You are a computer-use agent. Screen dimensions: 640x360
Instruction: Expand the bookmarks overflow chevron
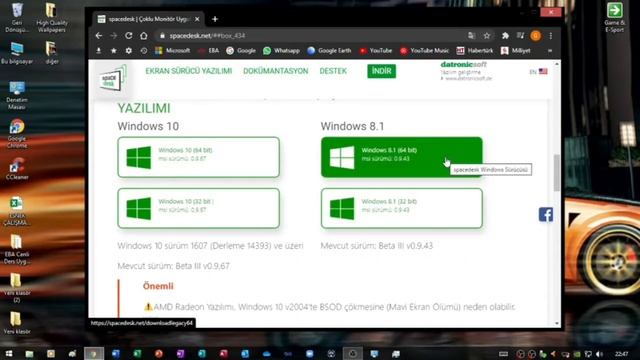(x=550, y=51)
